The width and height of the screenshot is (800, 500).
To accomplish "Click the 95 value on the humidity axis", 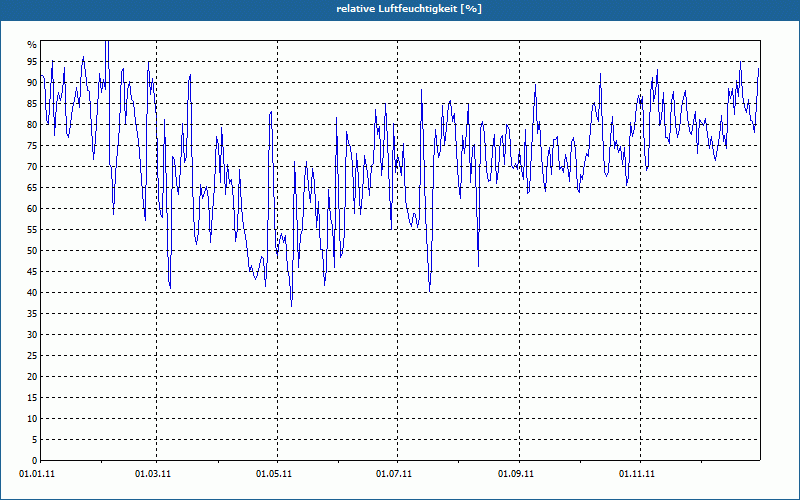I will point(32,62).
